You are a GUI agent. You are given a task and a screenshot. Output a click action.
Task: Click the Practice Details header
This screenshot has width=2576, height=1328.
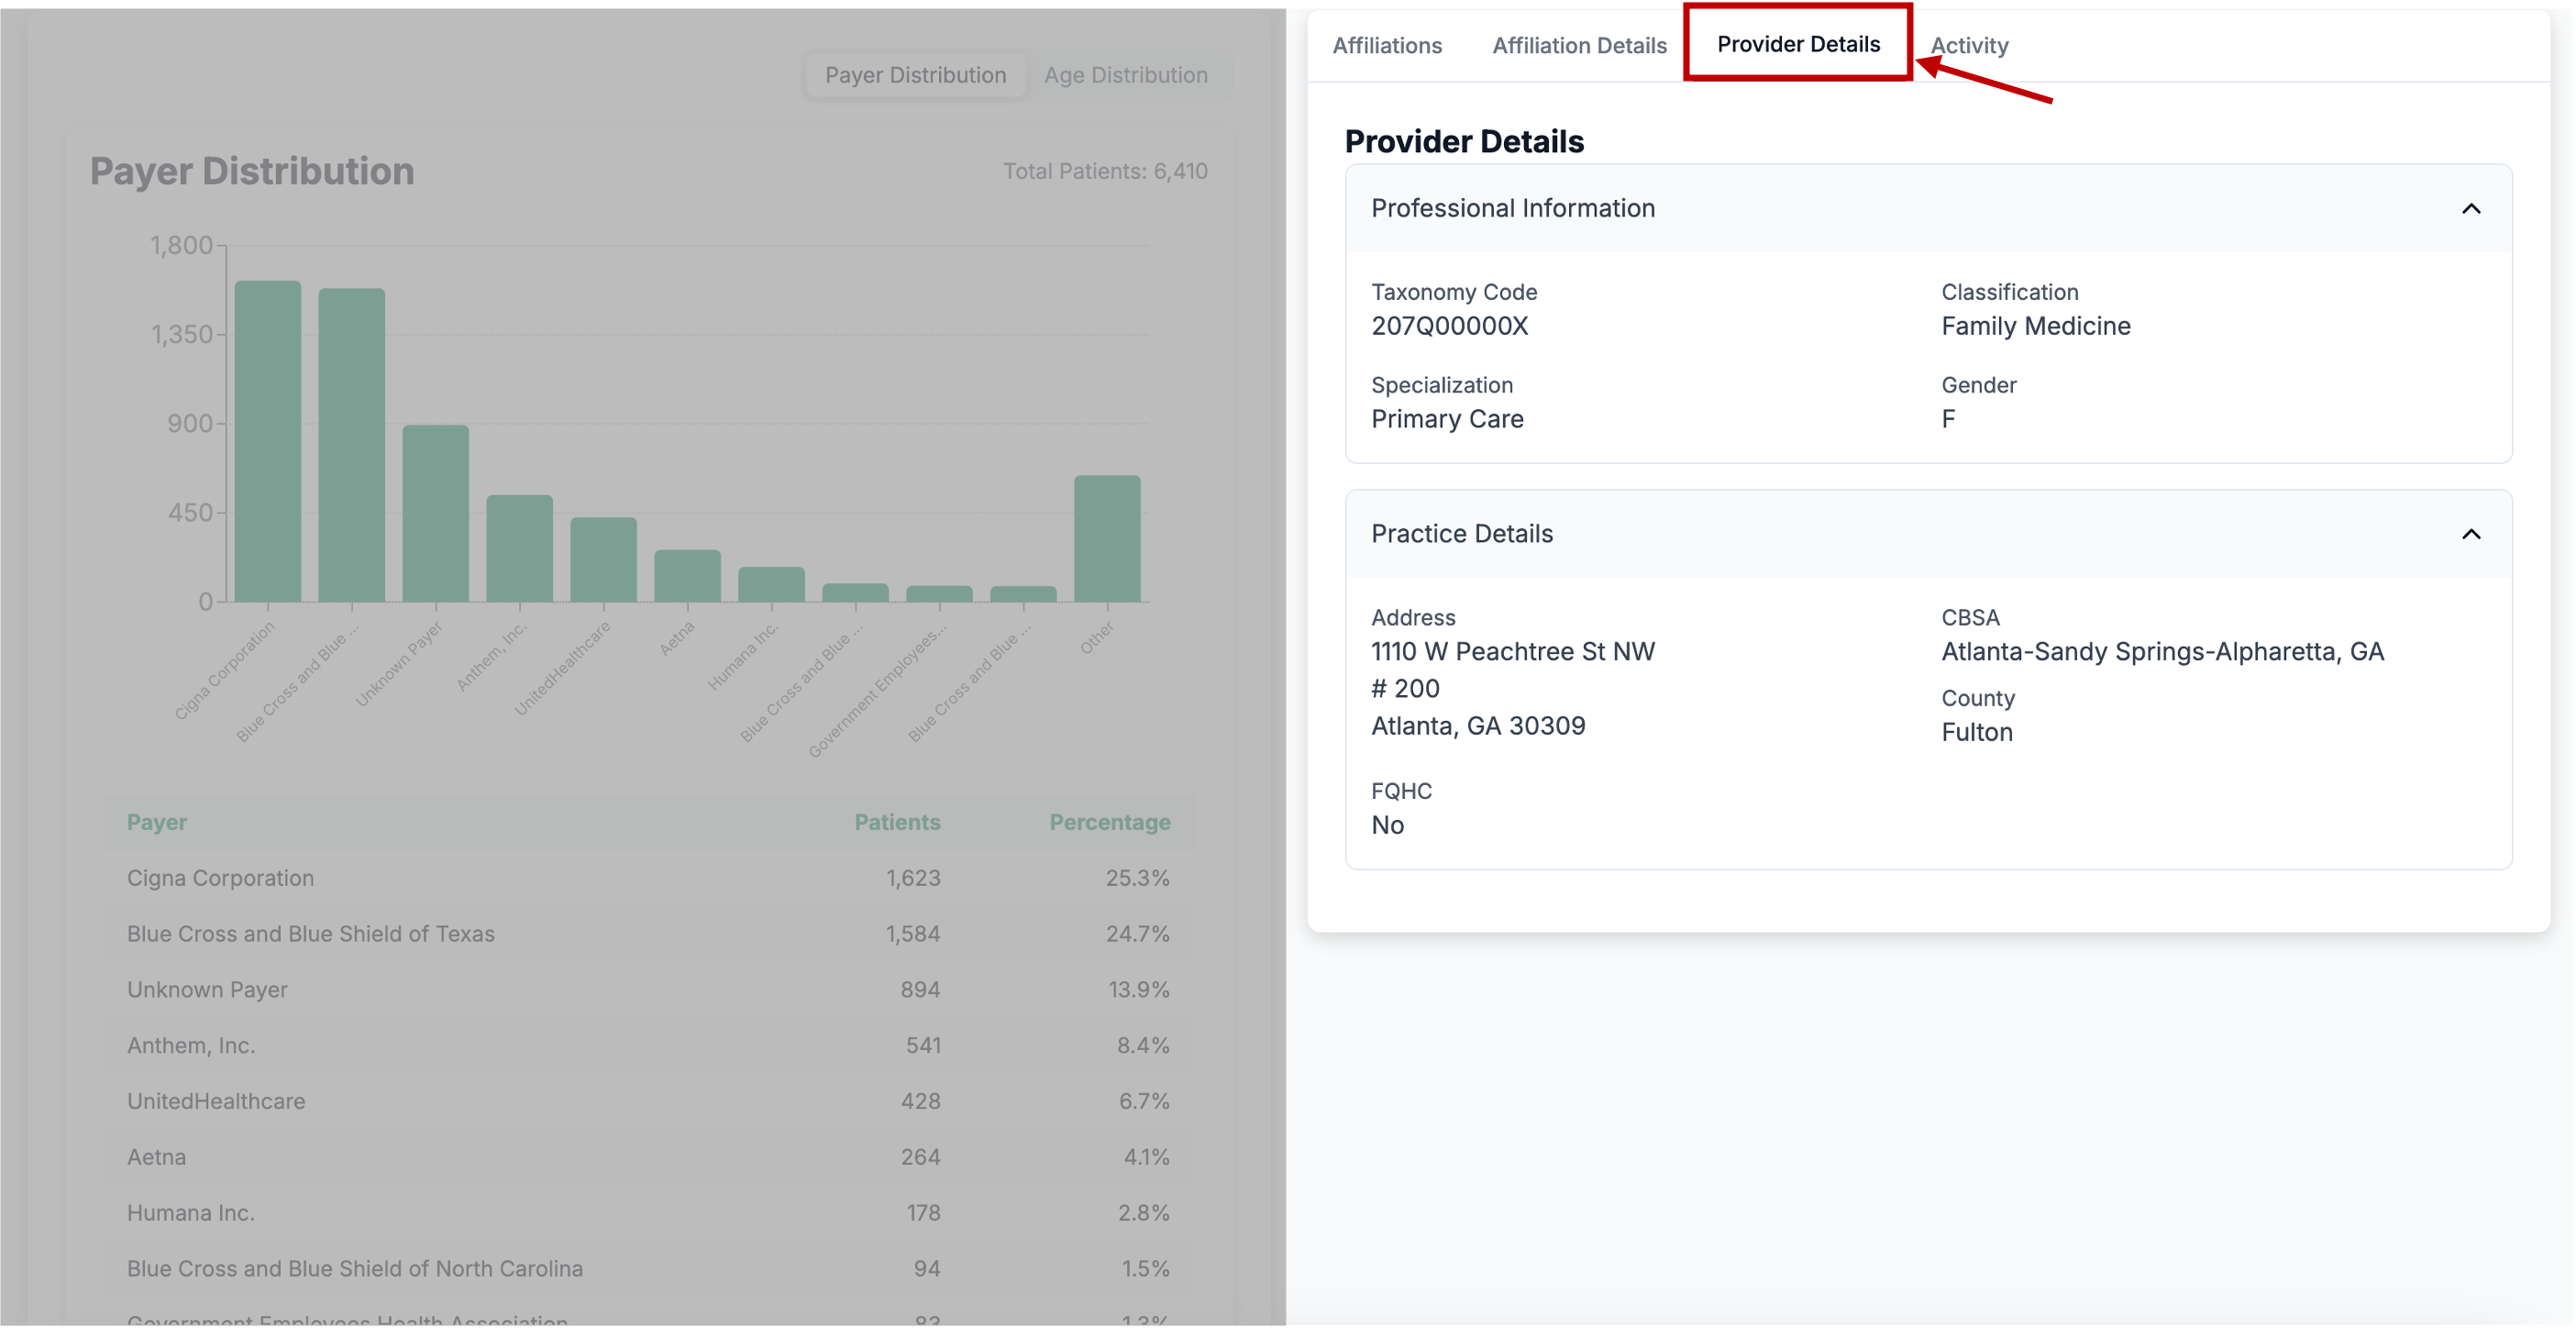pyautogui.click(x=1462, y=534)
